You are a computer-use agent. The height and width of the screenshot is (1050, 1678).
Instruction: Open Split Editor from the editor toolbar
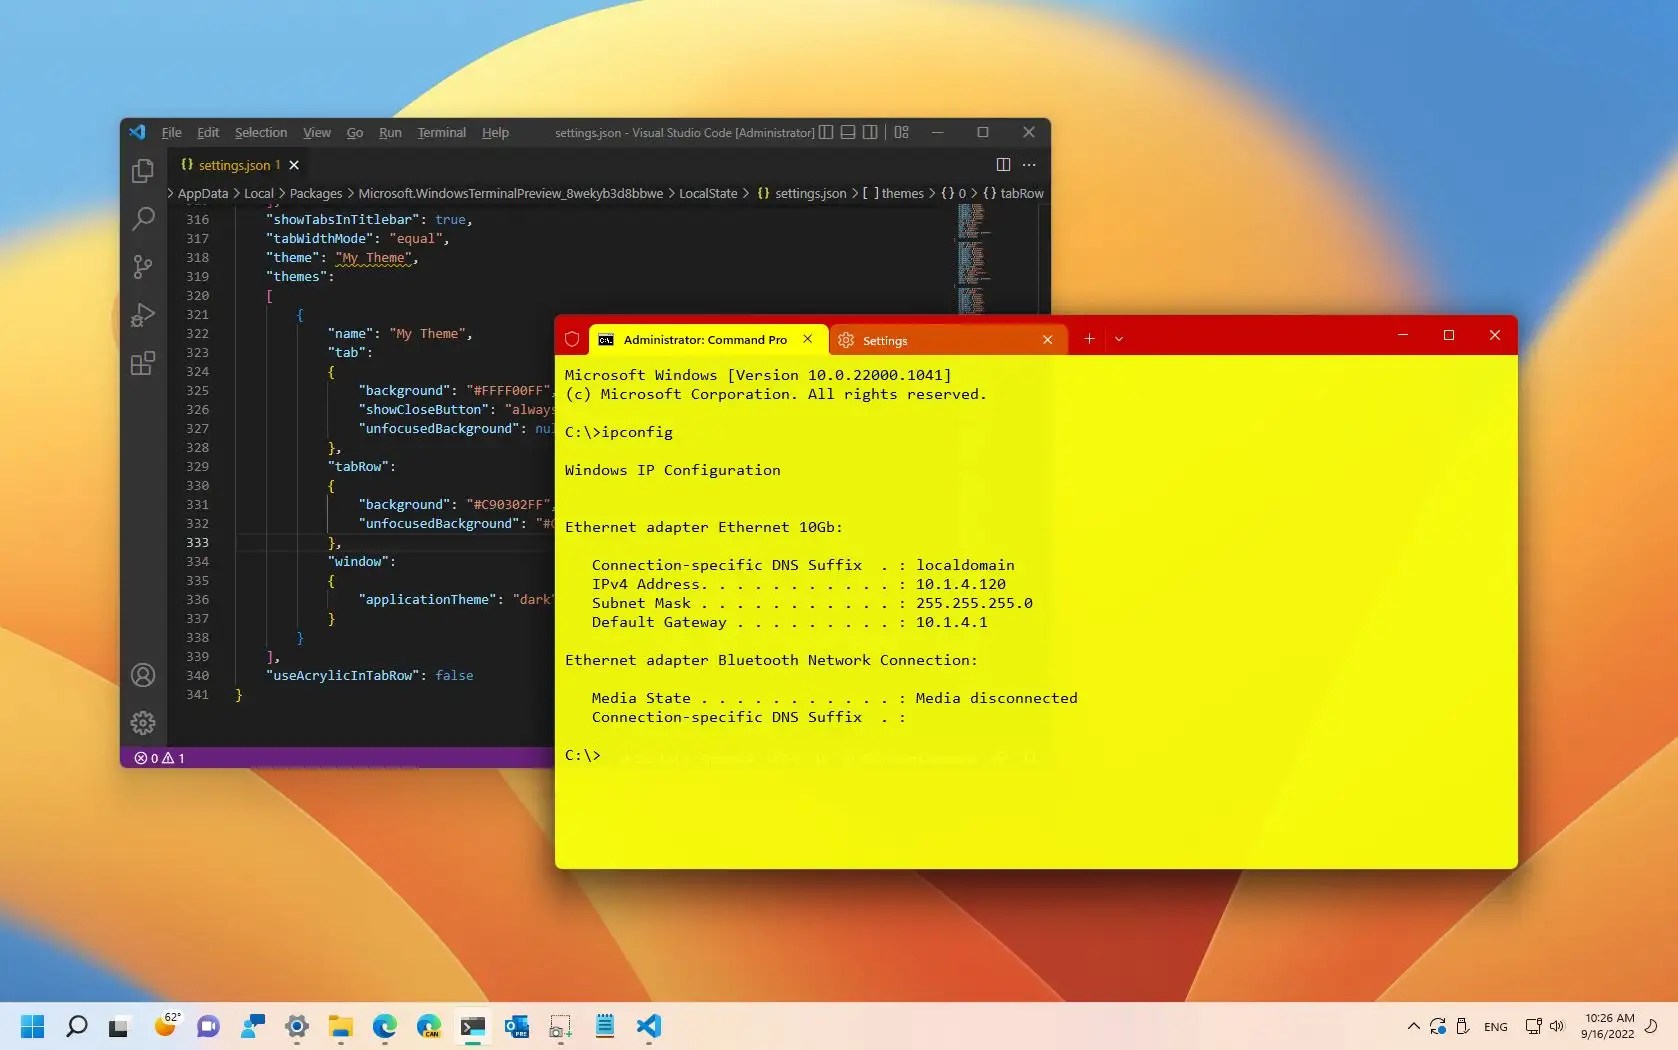[1002, 165]
